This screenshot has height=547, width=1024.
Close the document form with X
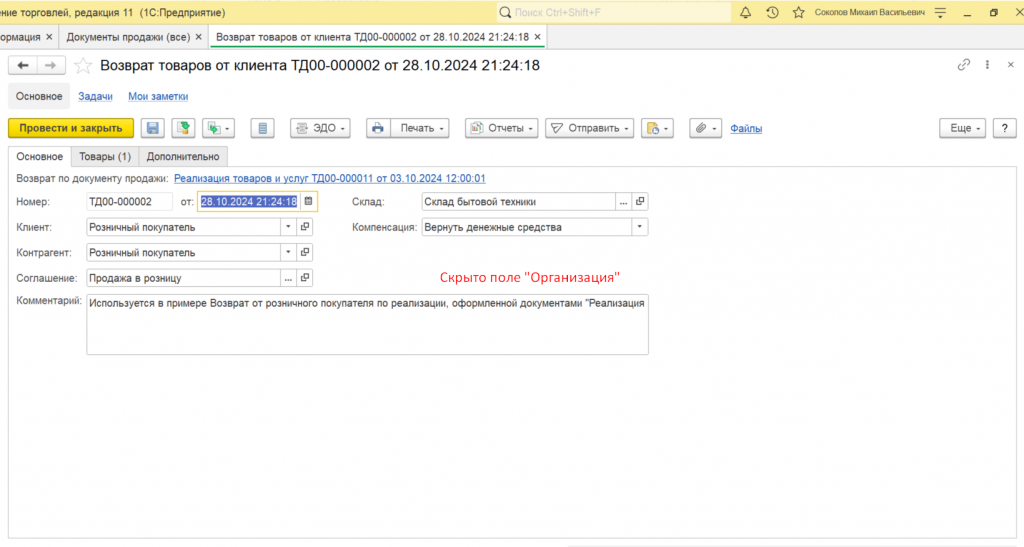[x=1010, y=65]
